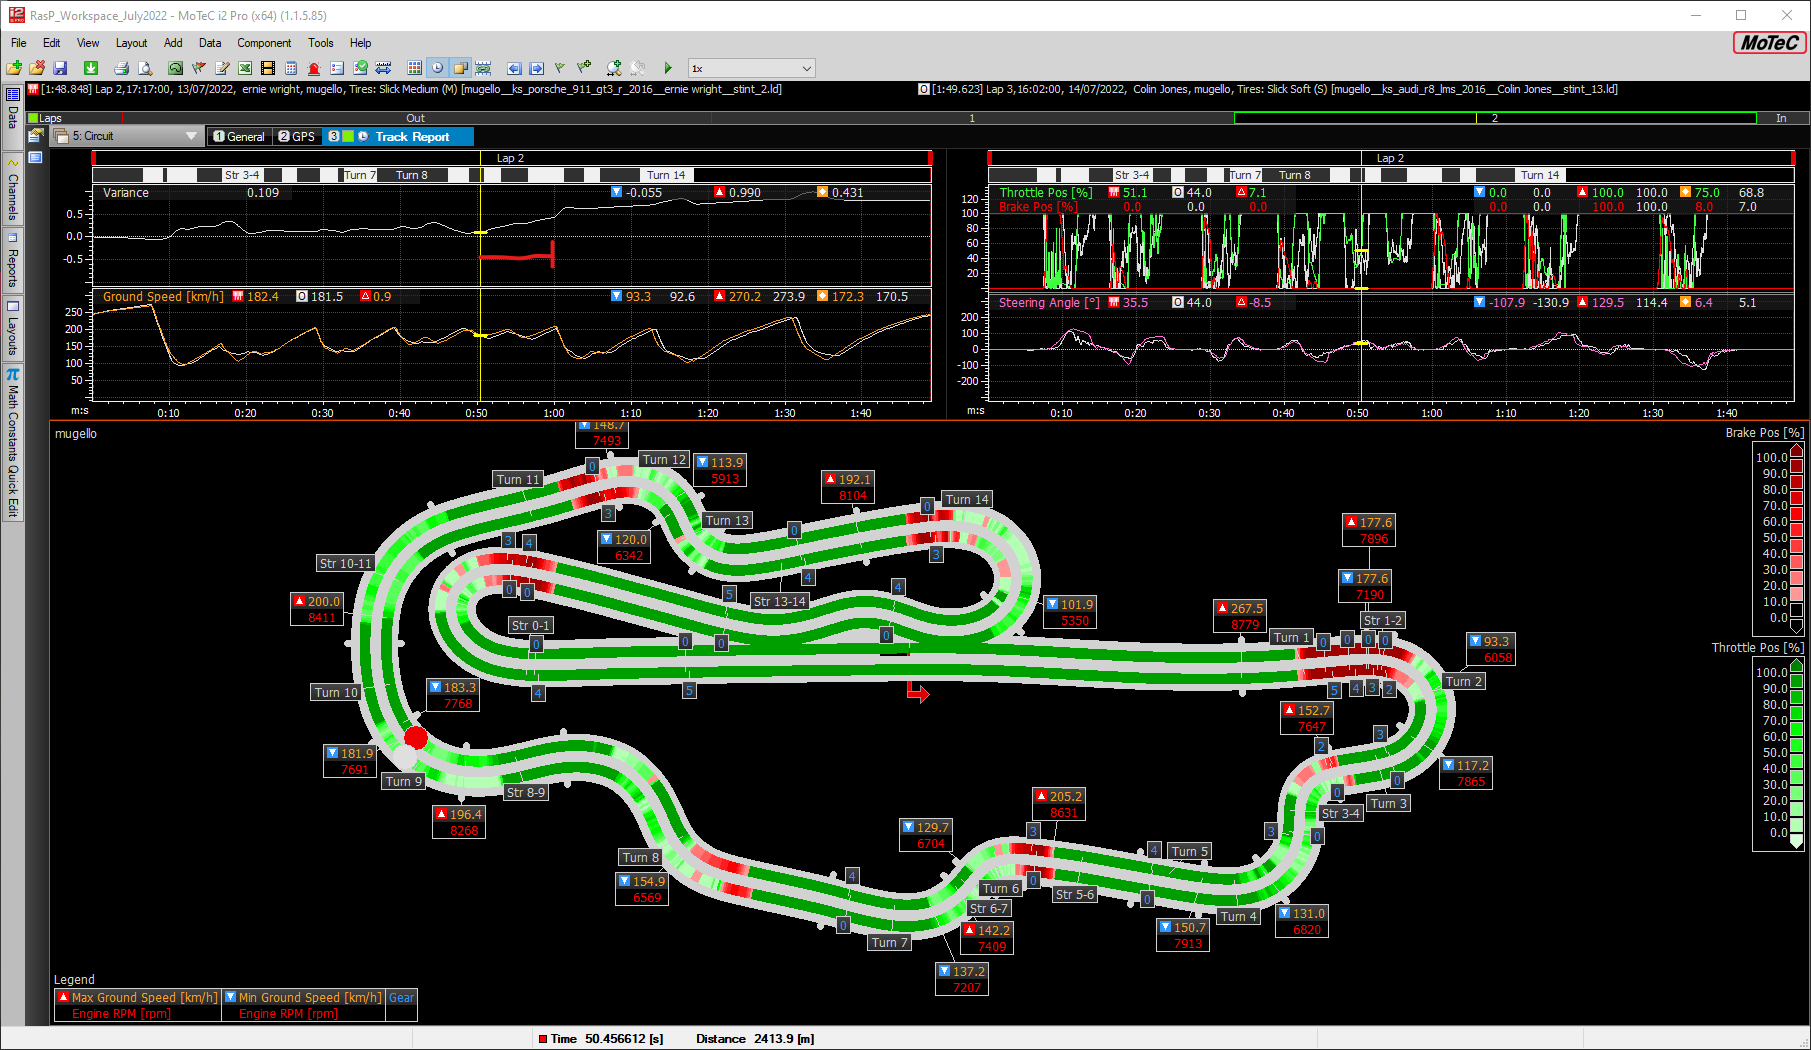Add a marker with the flag-plus icon
1811x1050 pixels.
point(584,68)
